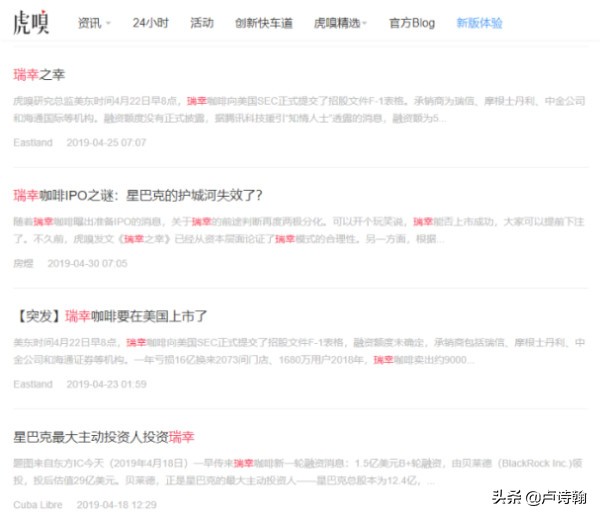Go to the 活动 page

pos(202,23)
